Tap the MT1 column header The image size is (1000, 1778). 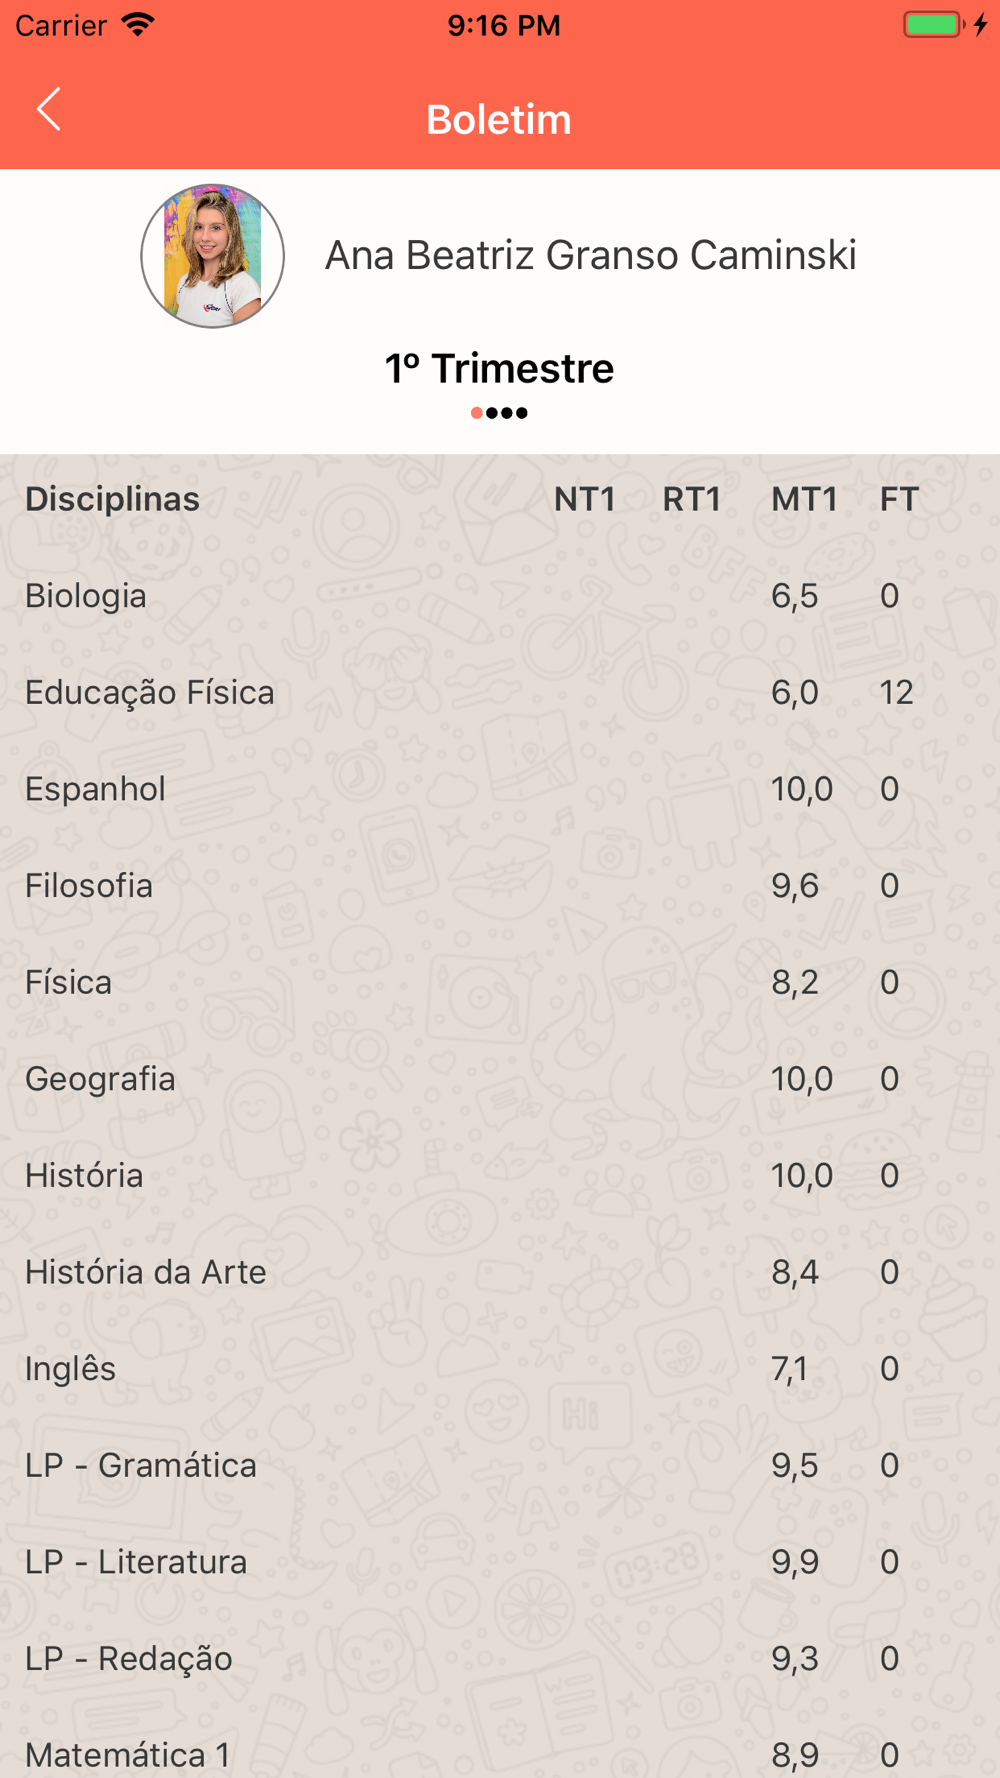pyautogui.click(x=804, y=499)
